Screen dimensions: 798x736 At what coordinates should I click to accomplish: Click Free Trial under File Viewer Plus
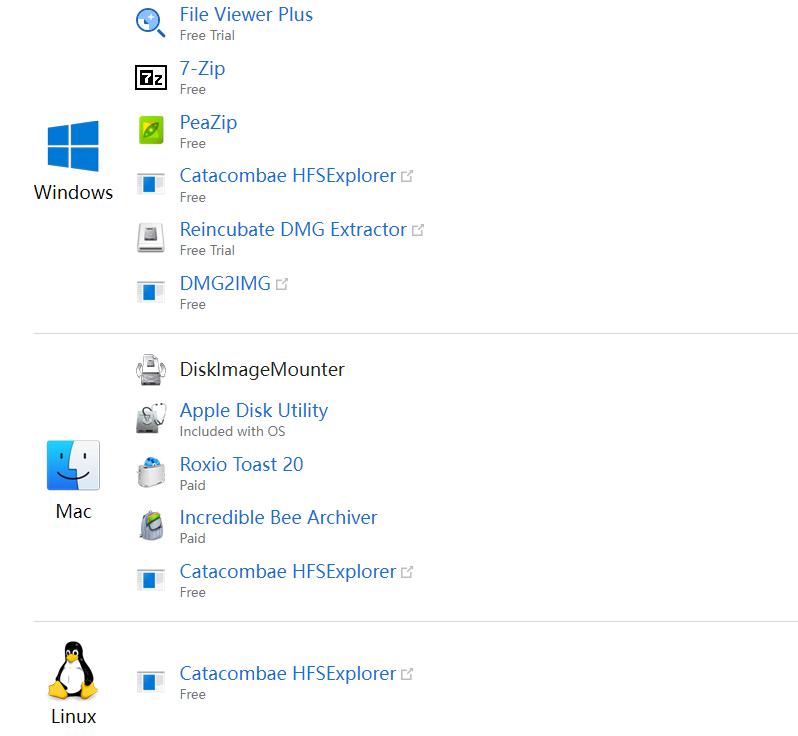(x=207, y=36)
